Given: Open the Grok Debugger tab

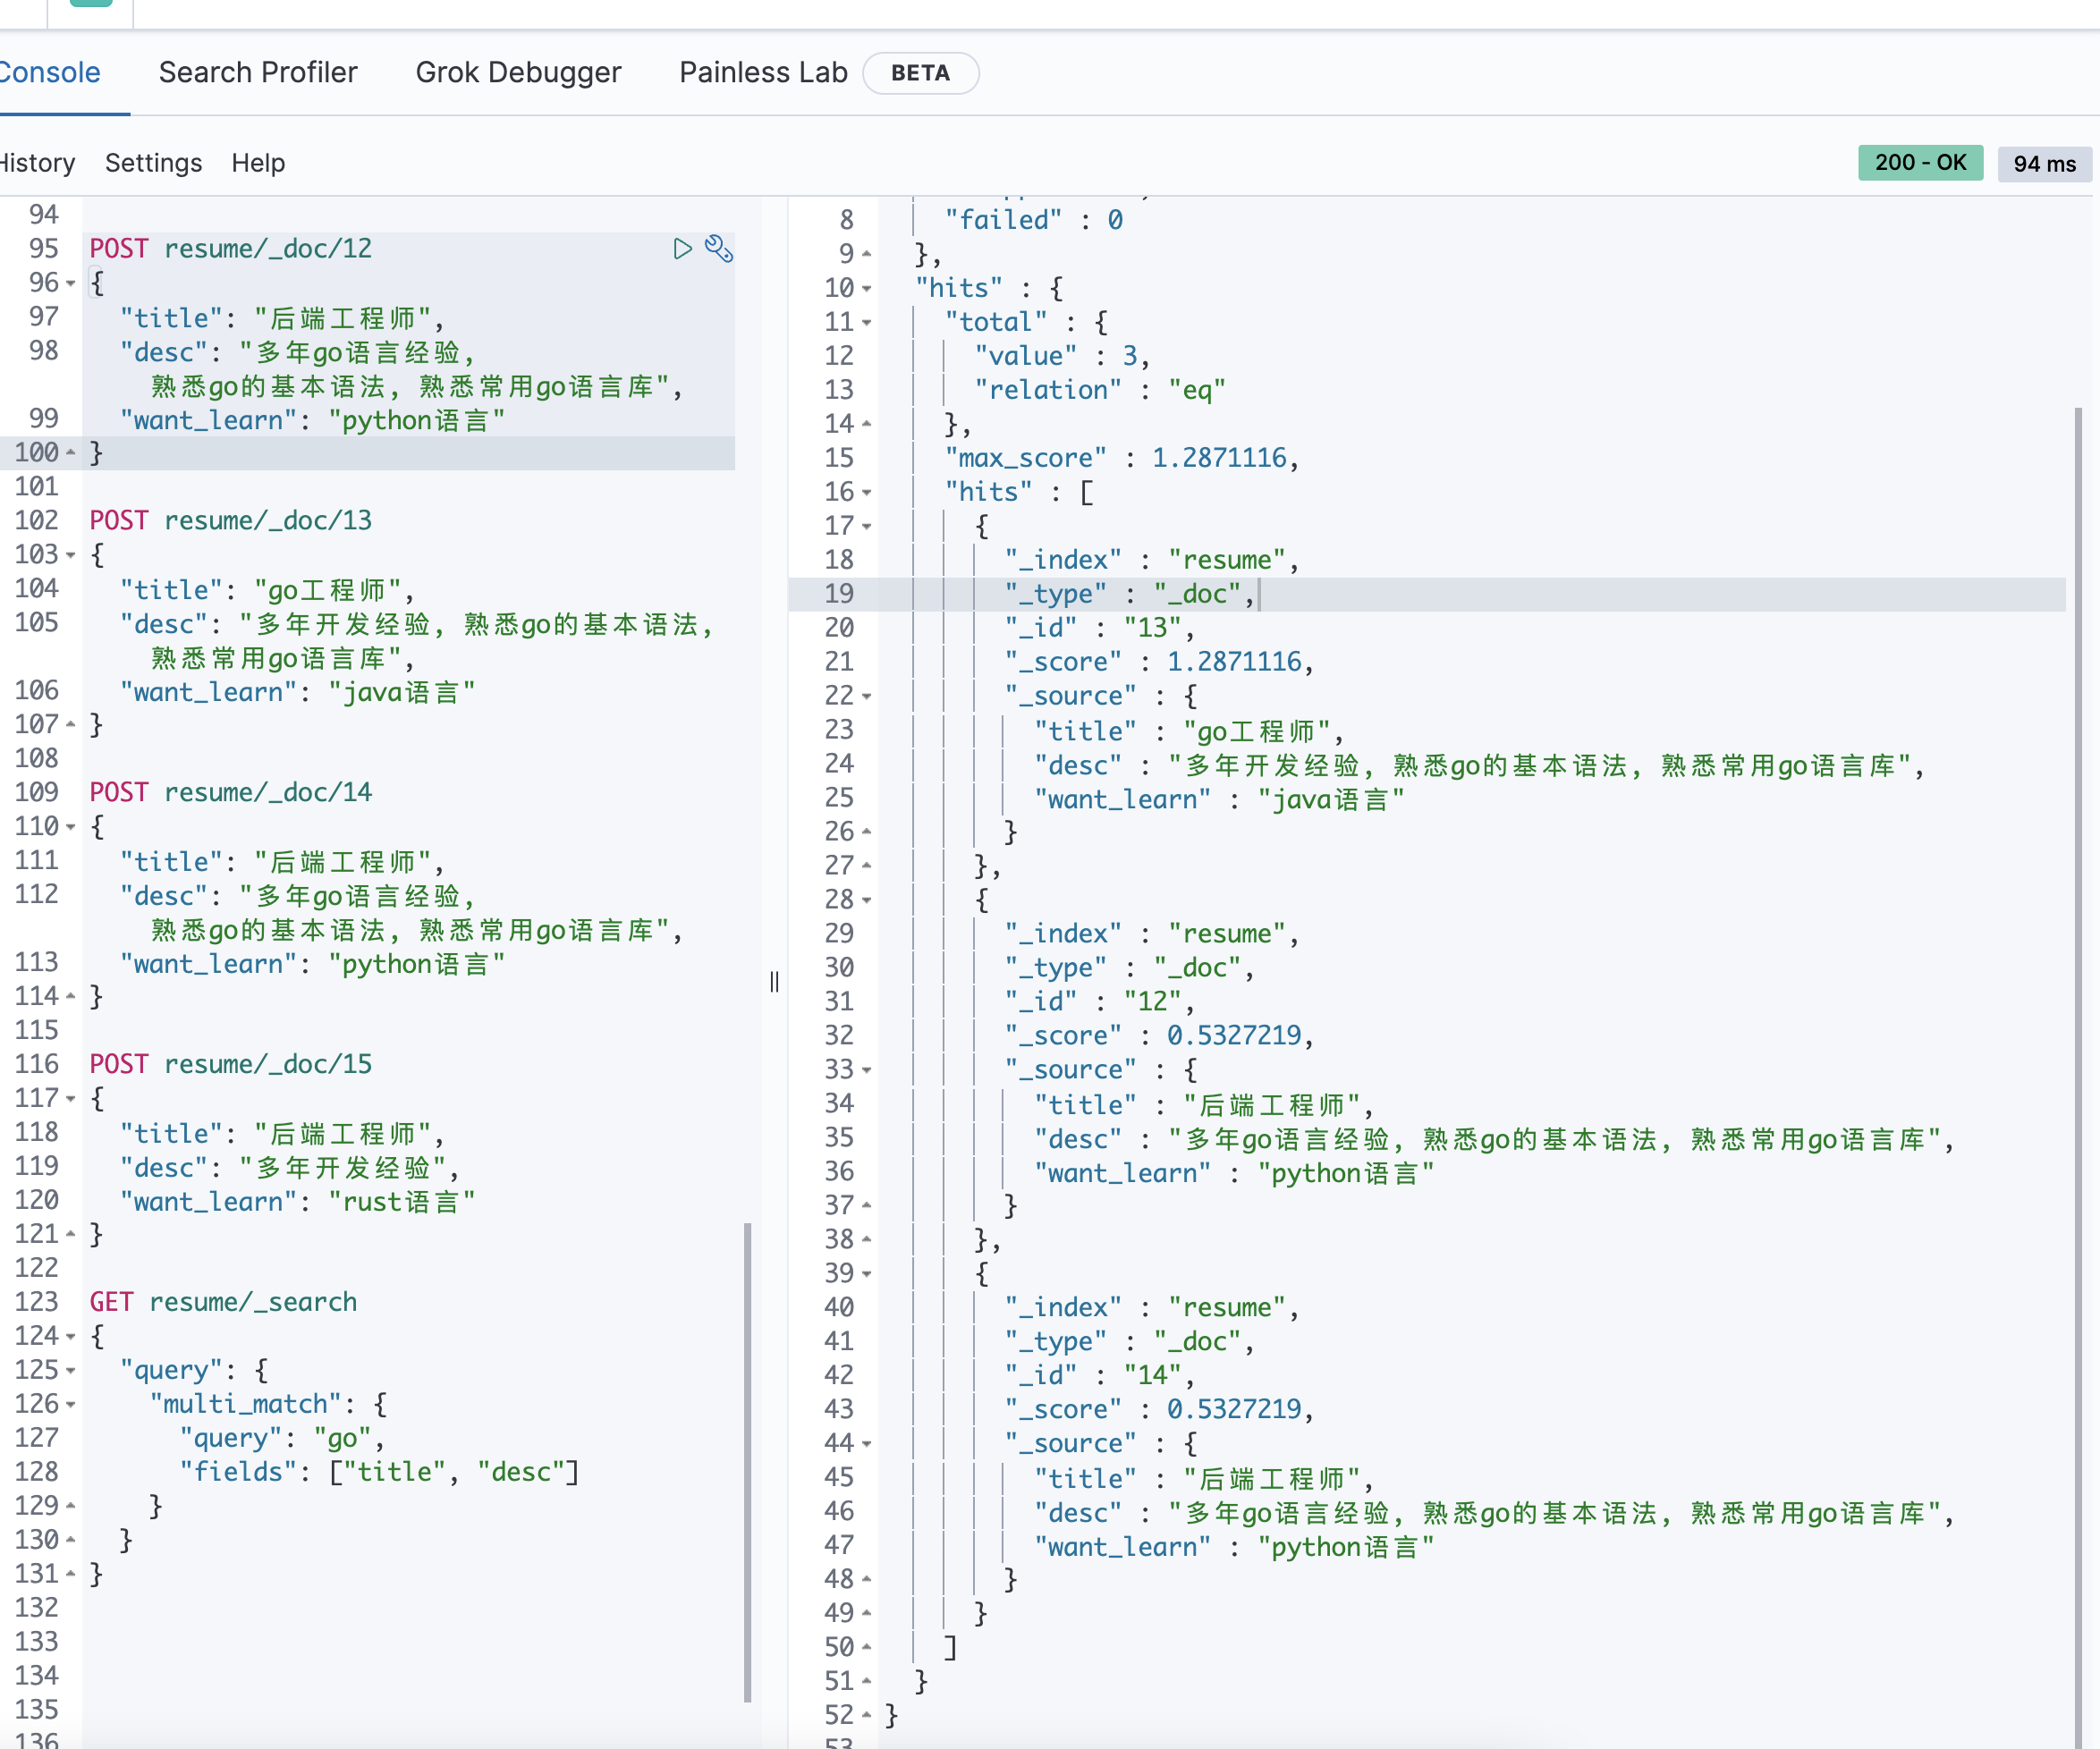Looking at the screenshot, I should pos(518,73).
